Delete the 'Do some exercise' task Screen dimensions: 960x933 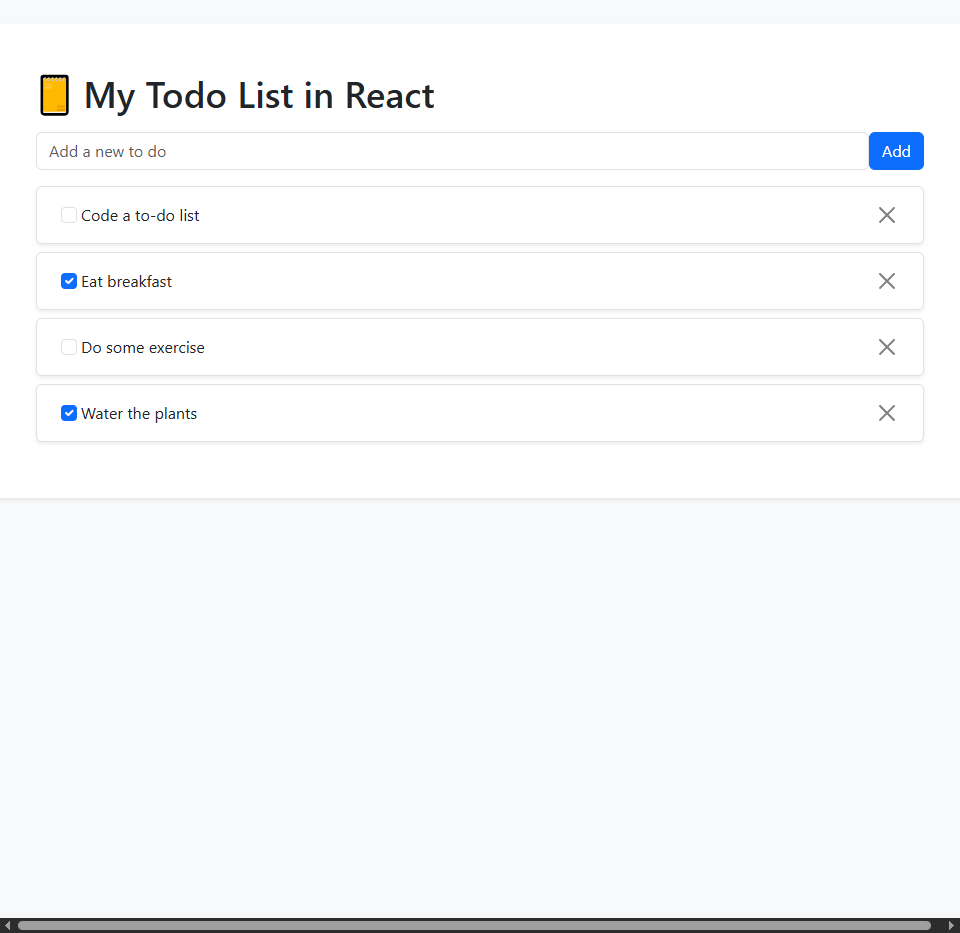pyautogui.click(x=886, y=347)
